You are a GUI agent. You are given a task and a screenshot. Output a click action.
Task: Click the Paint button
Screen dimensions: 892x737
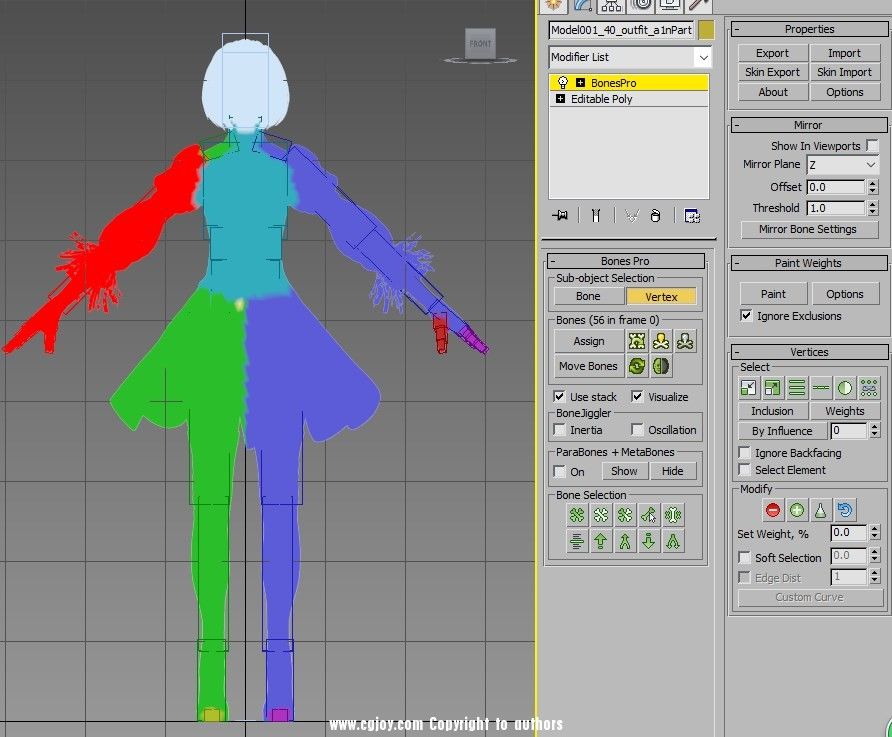pos(773,294)
